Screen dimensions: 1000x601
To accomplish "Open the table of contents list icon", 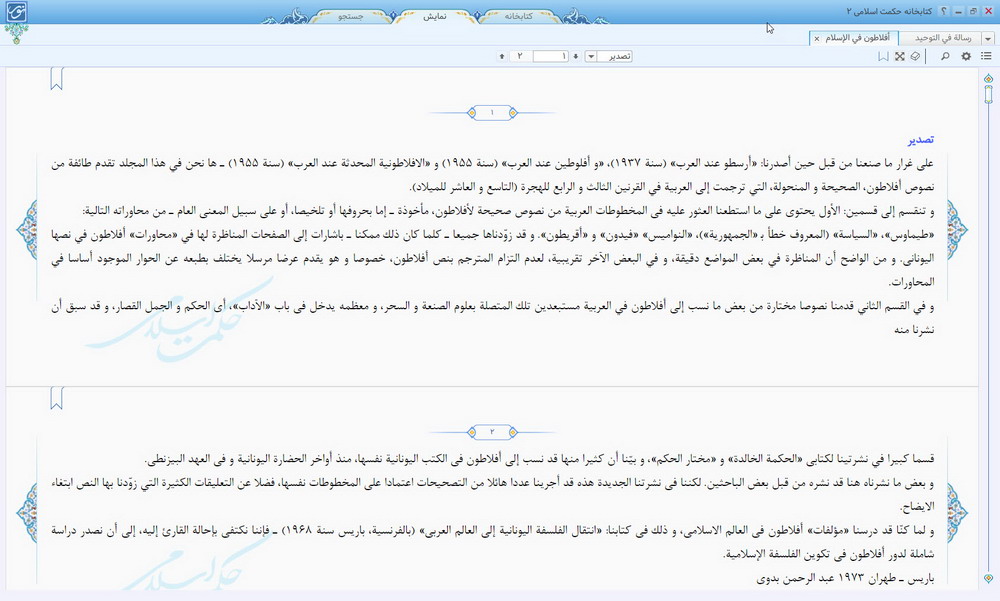I will [986, 56].
